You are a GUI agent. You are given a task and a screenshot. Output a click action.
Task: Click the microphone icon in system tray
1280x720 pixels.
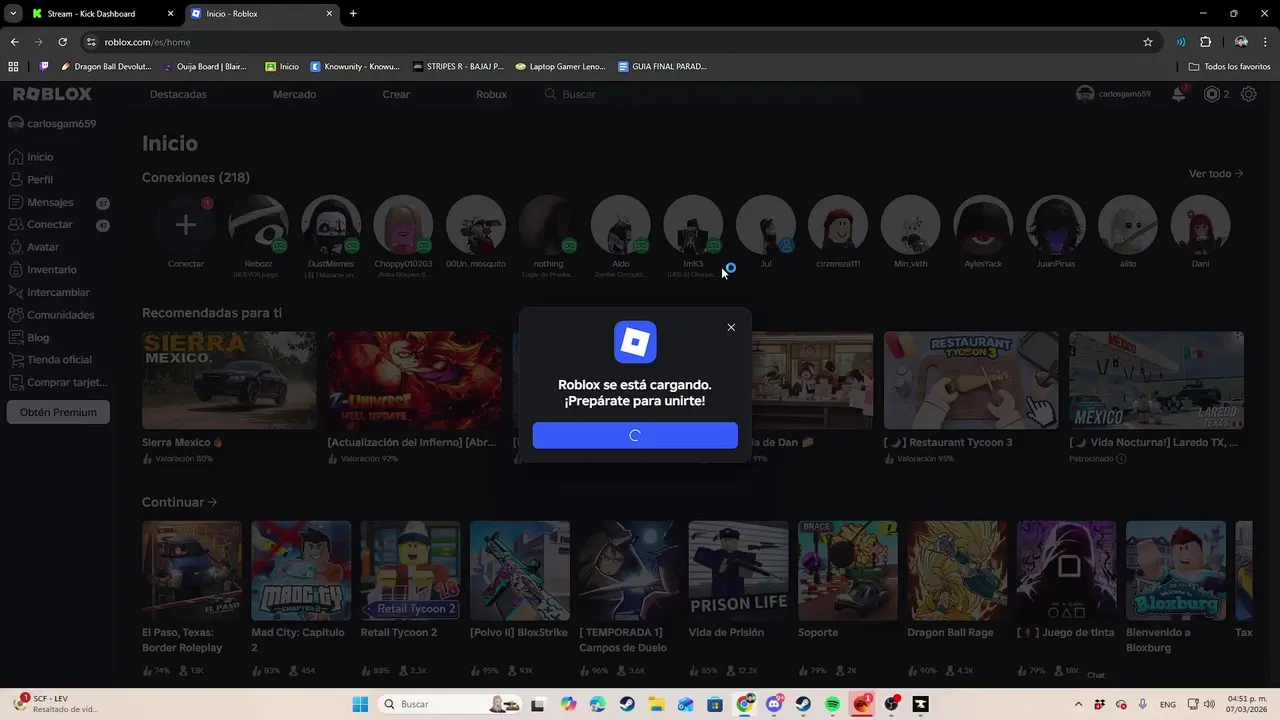1143,704
